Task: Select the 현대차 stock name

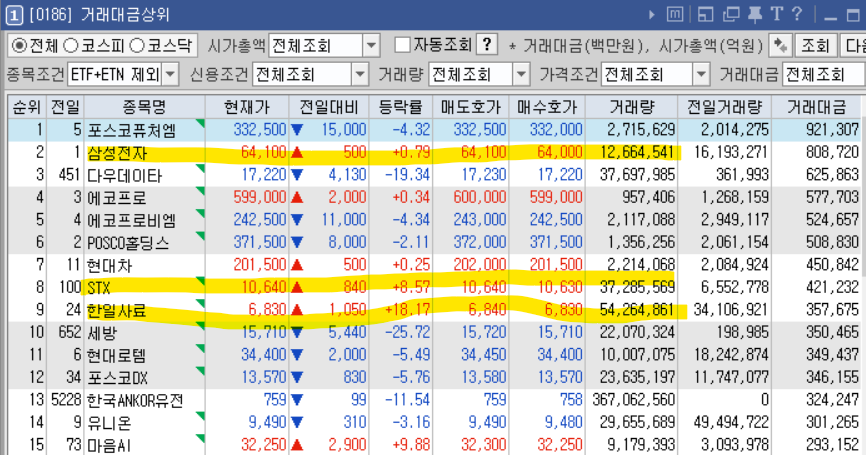Action: click(109, 266)
